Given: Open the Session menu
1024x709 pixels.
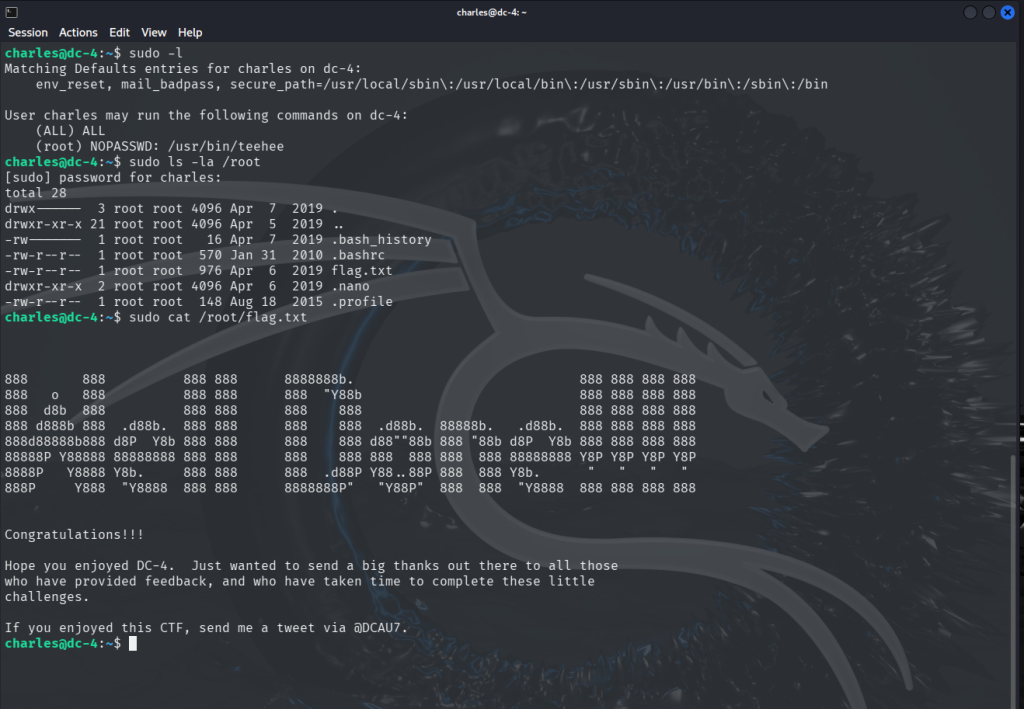Looking at the screenshot, I should pos(28,33).
